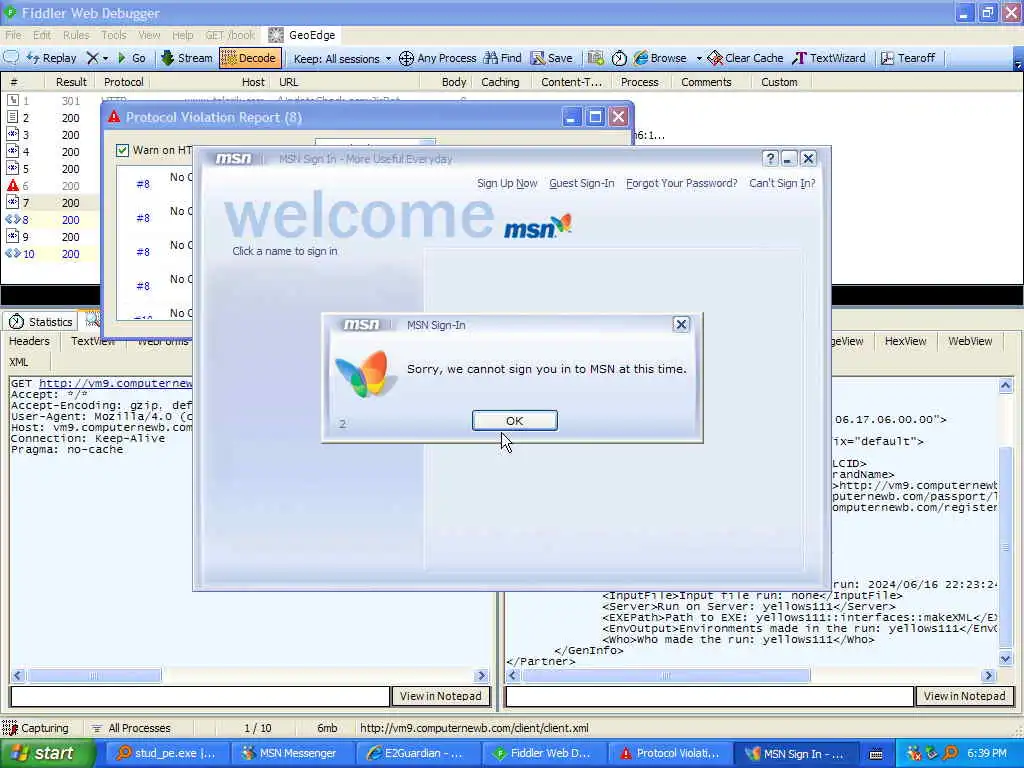Viewport: 1024px width, 768px height.
Task: Click the Replay toolbar button in Fiddler
Action: [52, 58]
